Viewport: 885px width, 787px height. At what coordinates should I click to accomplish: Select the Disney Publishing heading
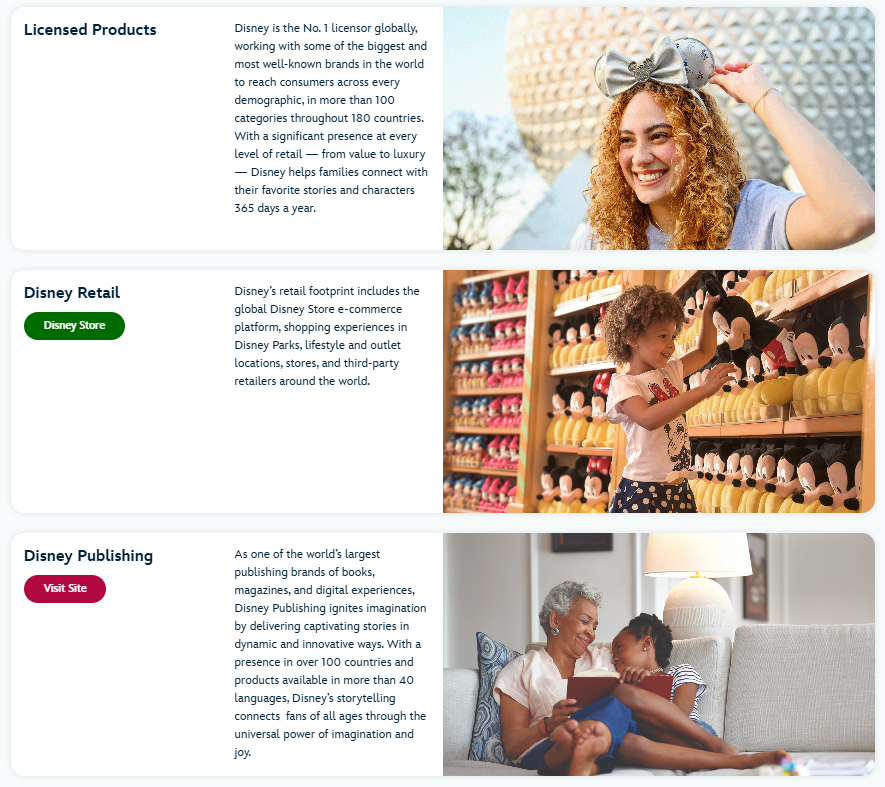(x=88, y=556)
